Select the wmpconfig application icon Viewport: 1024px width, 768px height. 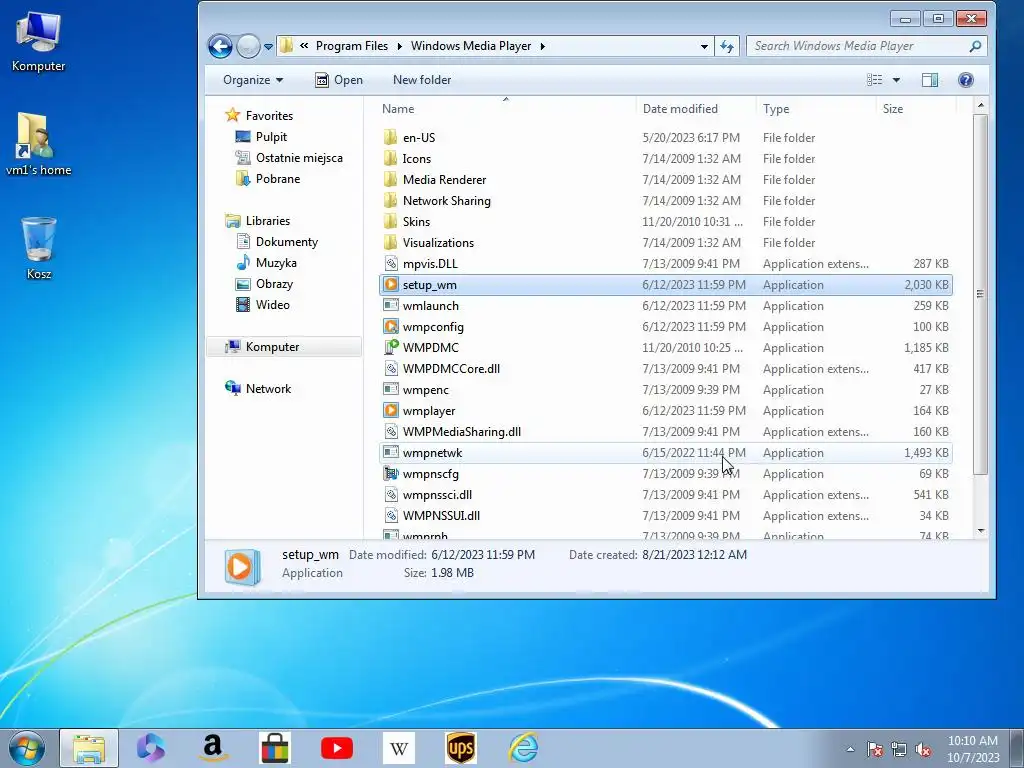point(391,326)
